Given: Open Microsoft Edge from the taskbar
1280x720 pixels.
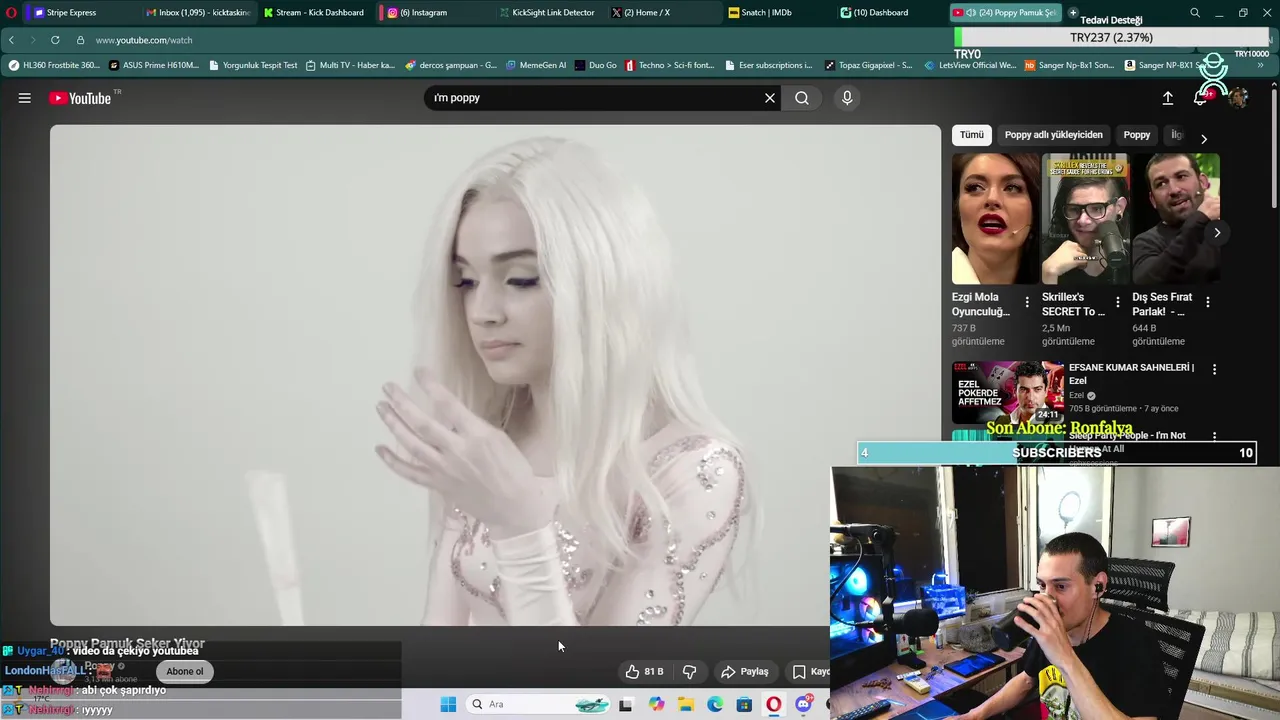Looking at the screenshot, I should [715, 704].
